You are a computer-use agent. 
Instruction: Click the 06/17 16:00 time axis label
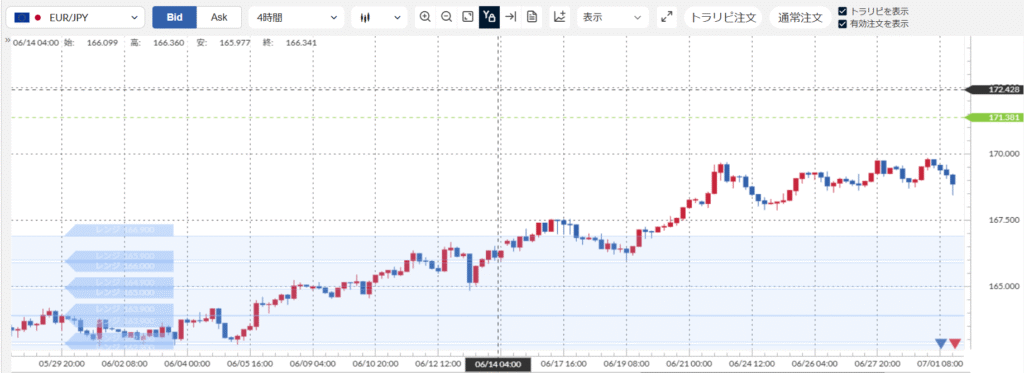tap(563, 365)
